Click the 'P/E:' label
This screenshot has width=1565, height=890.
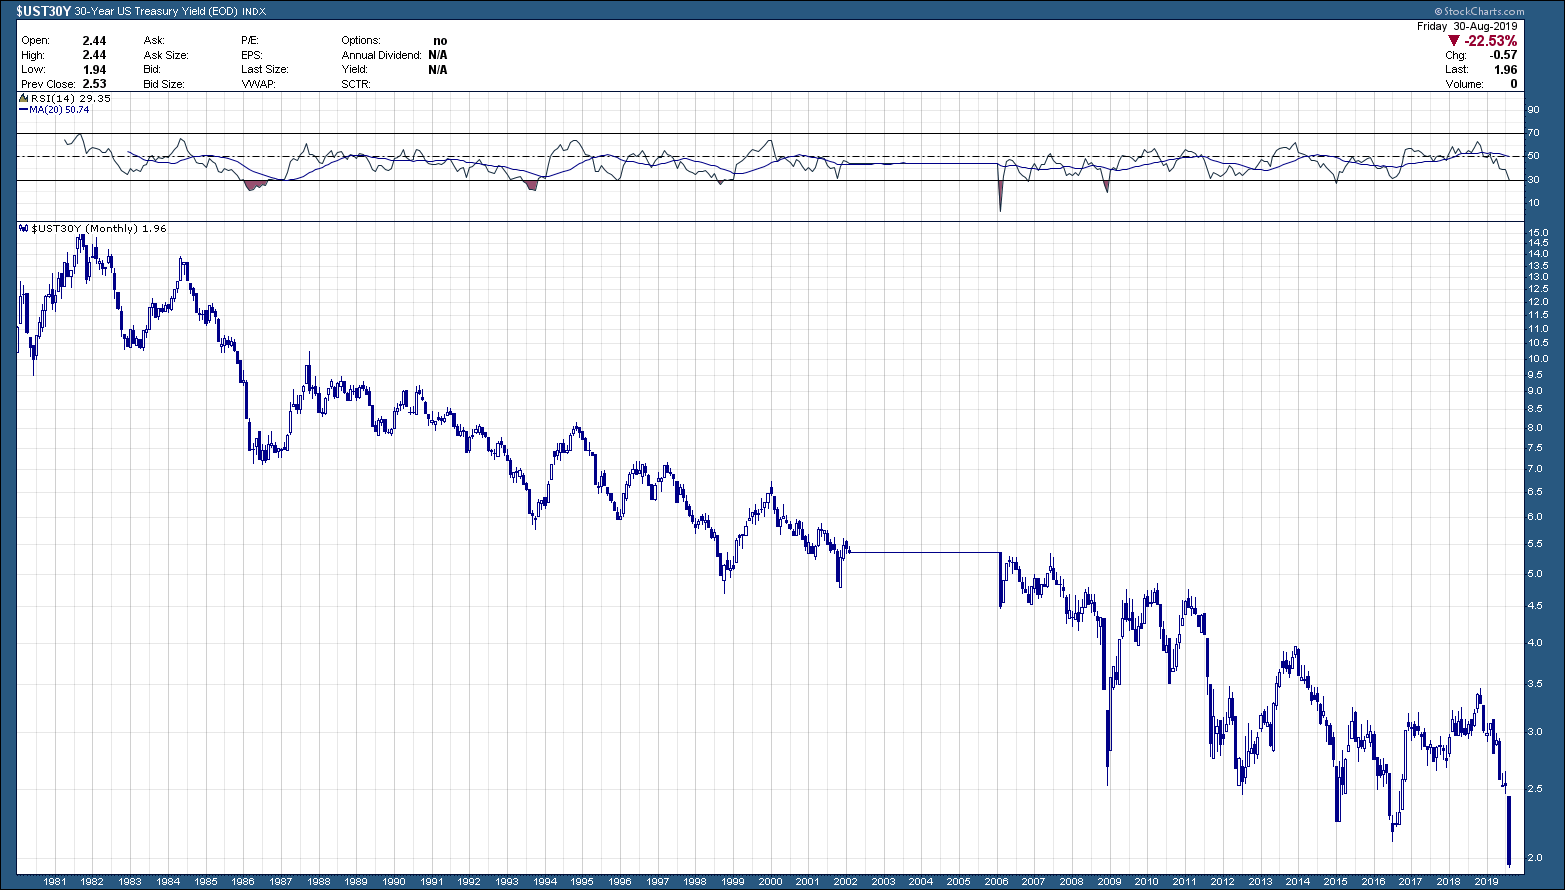point(250,41)
